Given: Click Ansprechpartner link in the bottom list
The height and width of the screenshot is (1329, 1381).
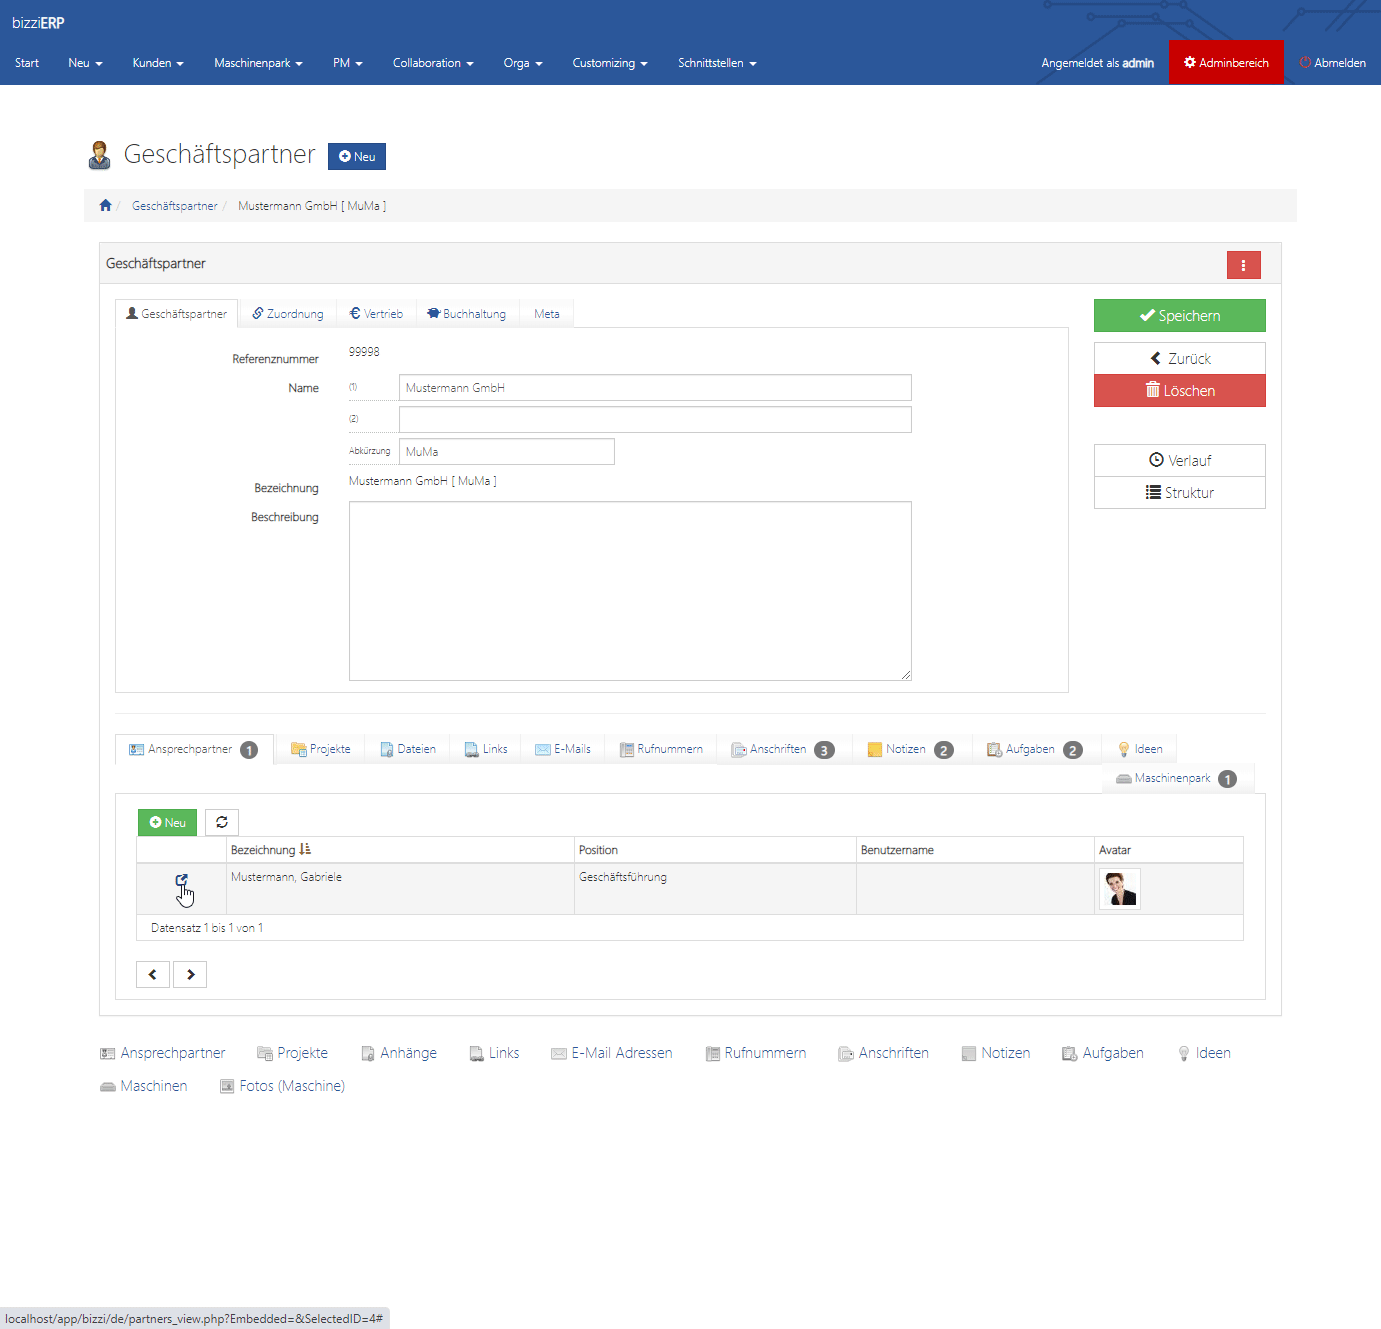Looking at the screenshot, I should tap(163, 1053).
